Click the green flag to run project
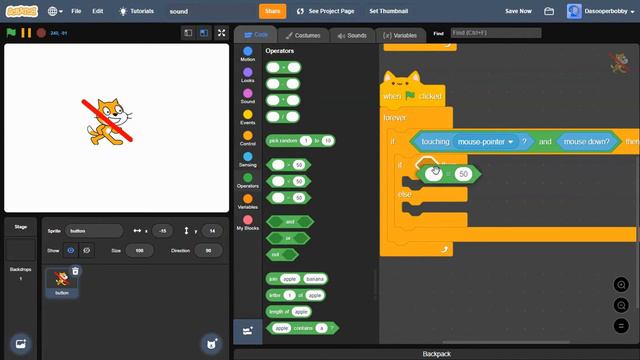Image resolution: width=640 pixels, height=360 pixels. (11, 33)
